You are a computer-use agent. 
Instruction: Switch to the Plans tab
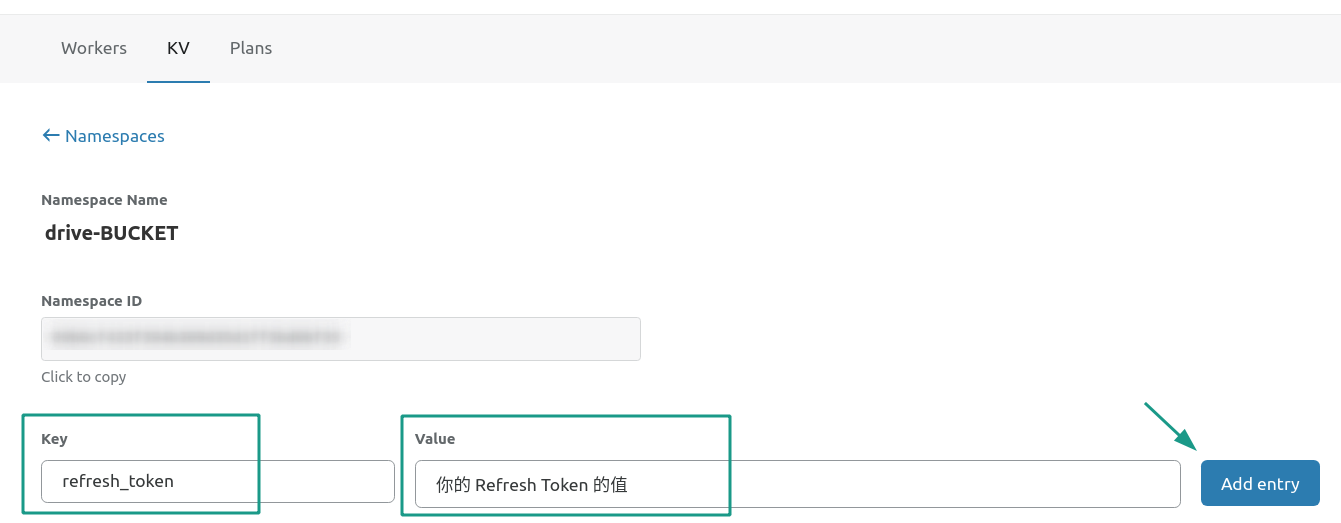tap(251, 48)
